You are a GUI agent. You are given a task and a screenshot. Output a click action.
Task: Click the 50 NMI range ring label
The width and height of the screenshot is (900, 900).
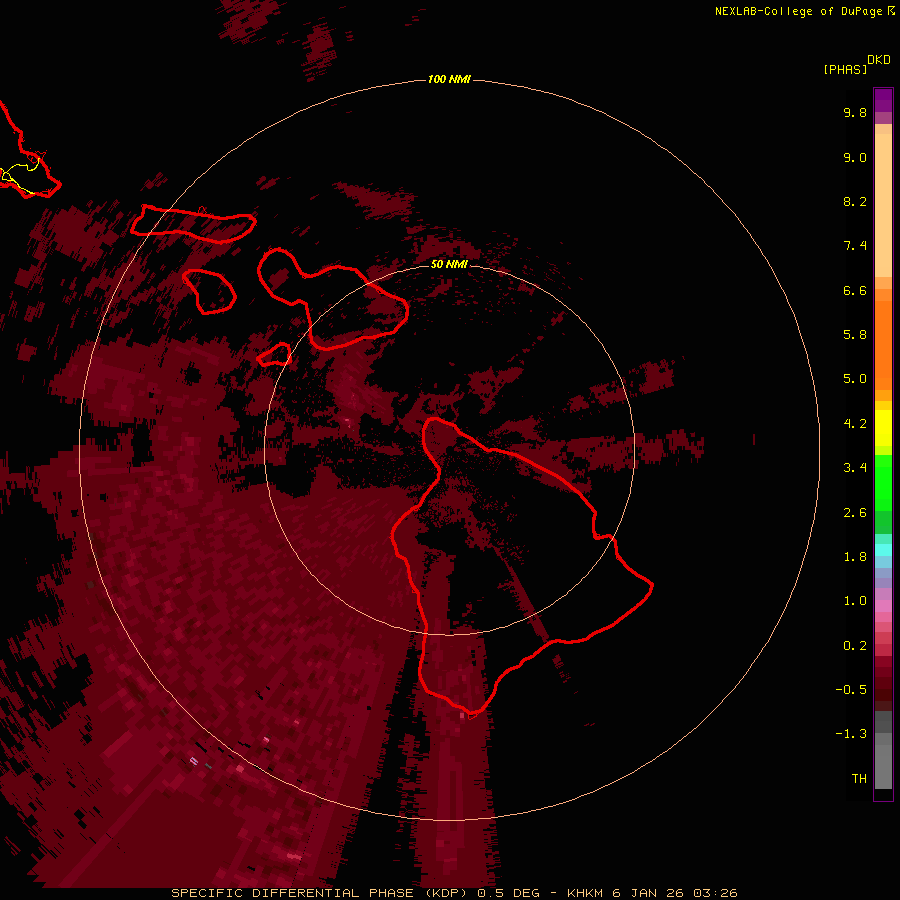tap(449, 264)
